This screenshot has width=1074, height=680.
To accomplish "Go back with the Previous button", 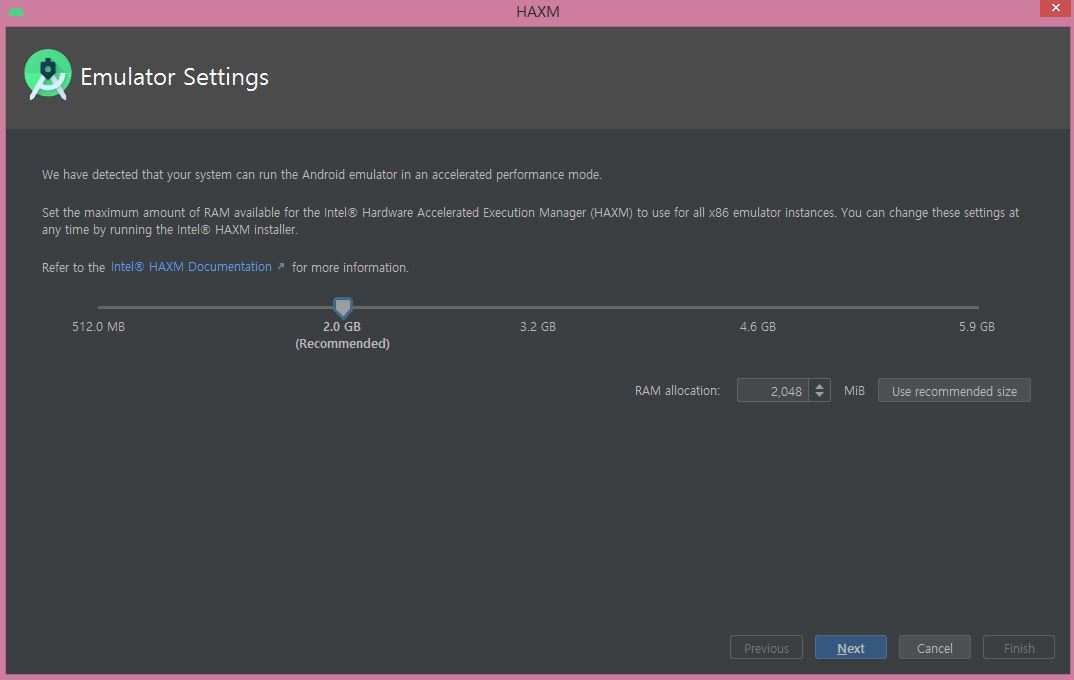I will coord(766,648).
